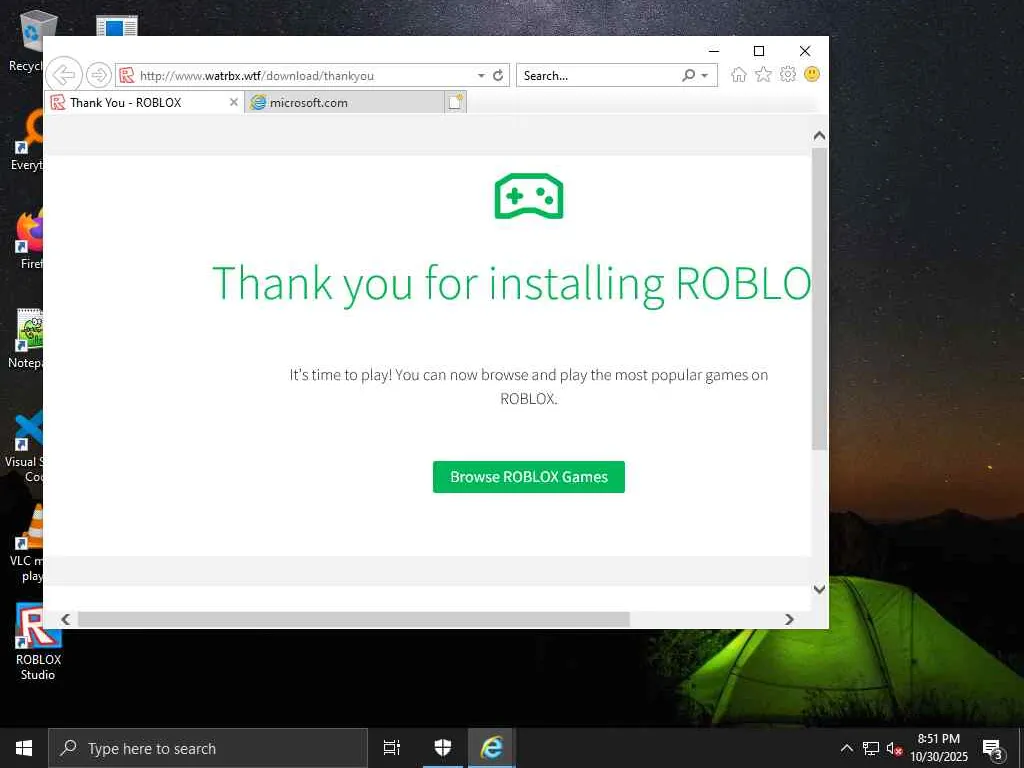1024x768 pixels.
Task: Click the vertical scrollbar up arrow
Action: click(819, 135)
